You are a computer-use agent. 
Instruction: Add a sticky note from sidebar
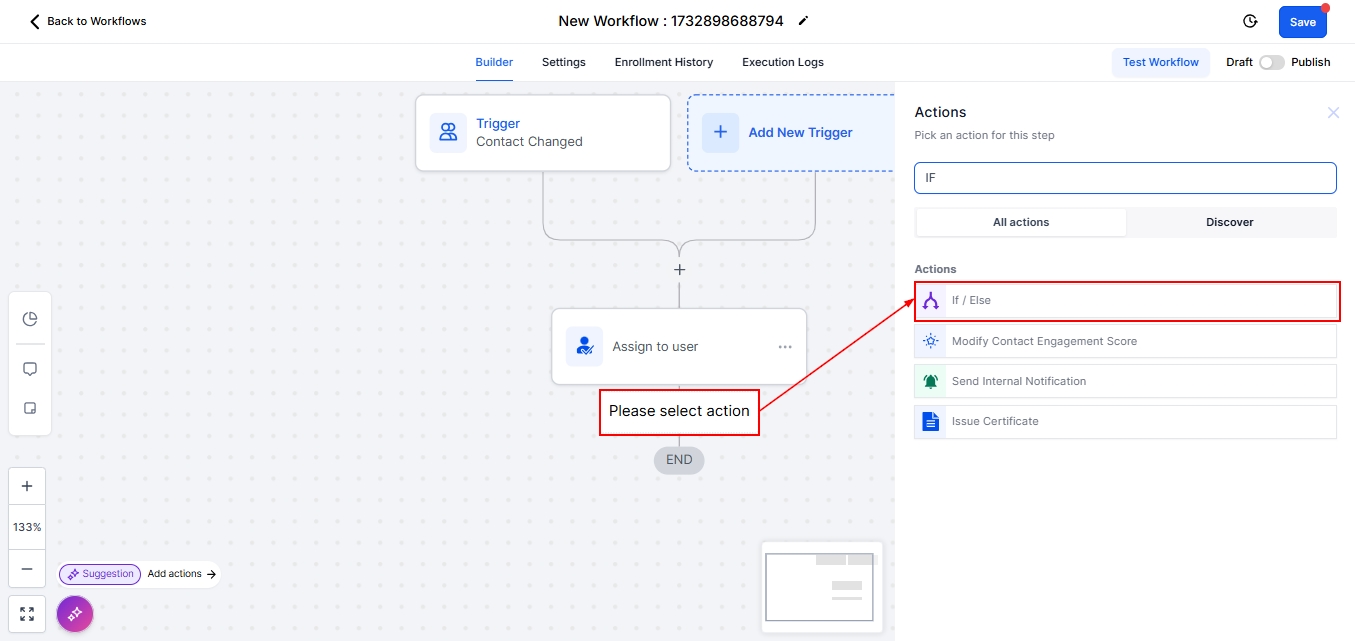pyautogui.click(x=30, y=409)
